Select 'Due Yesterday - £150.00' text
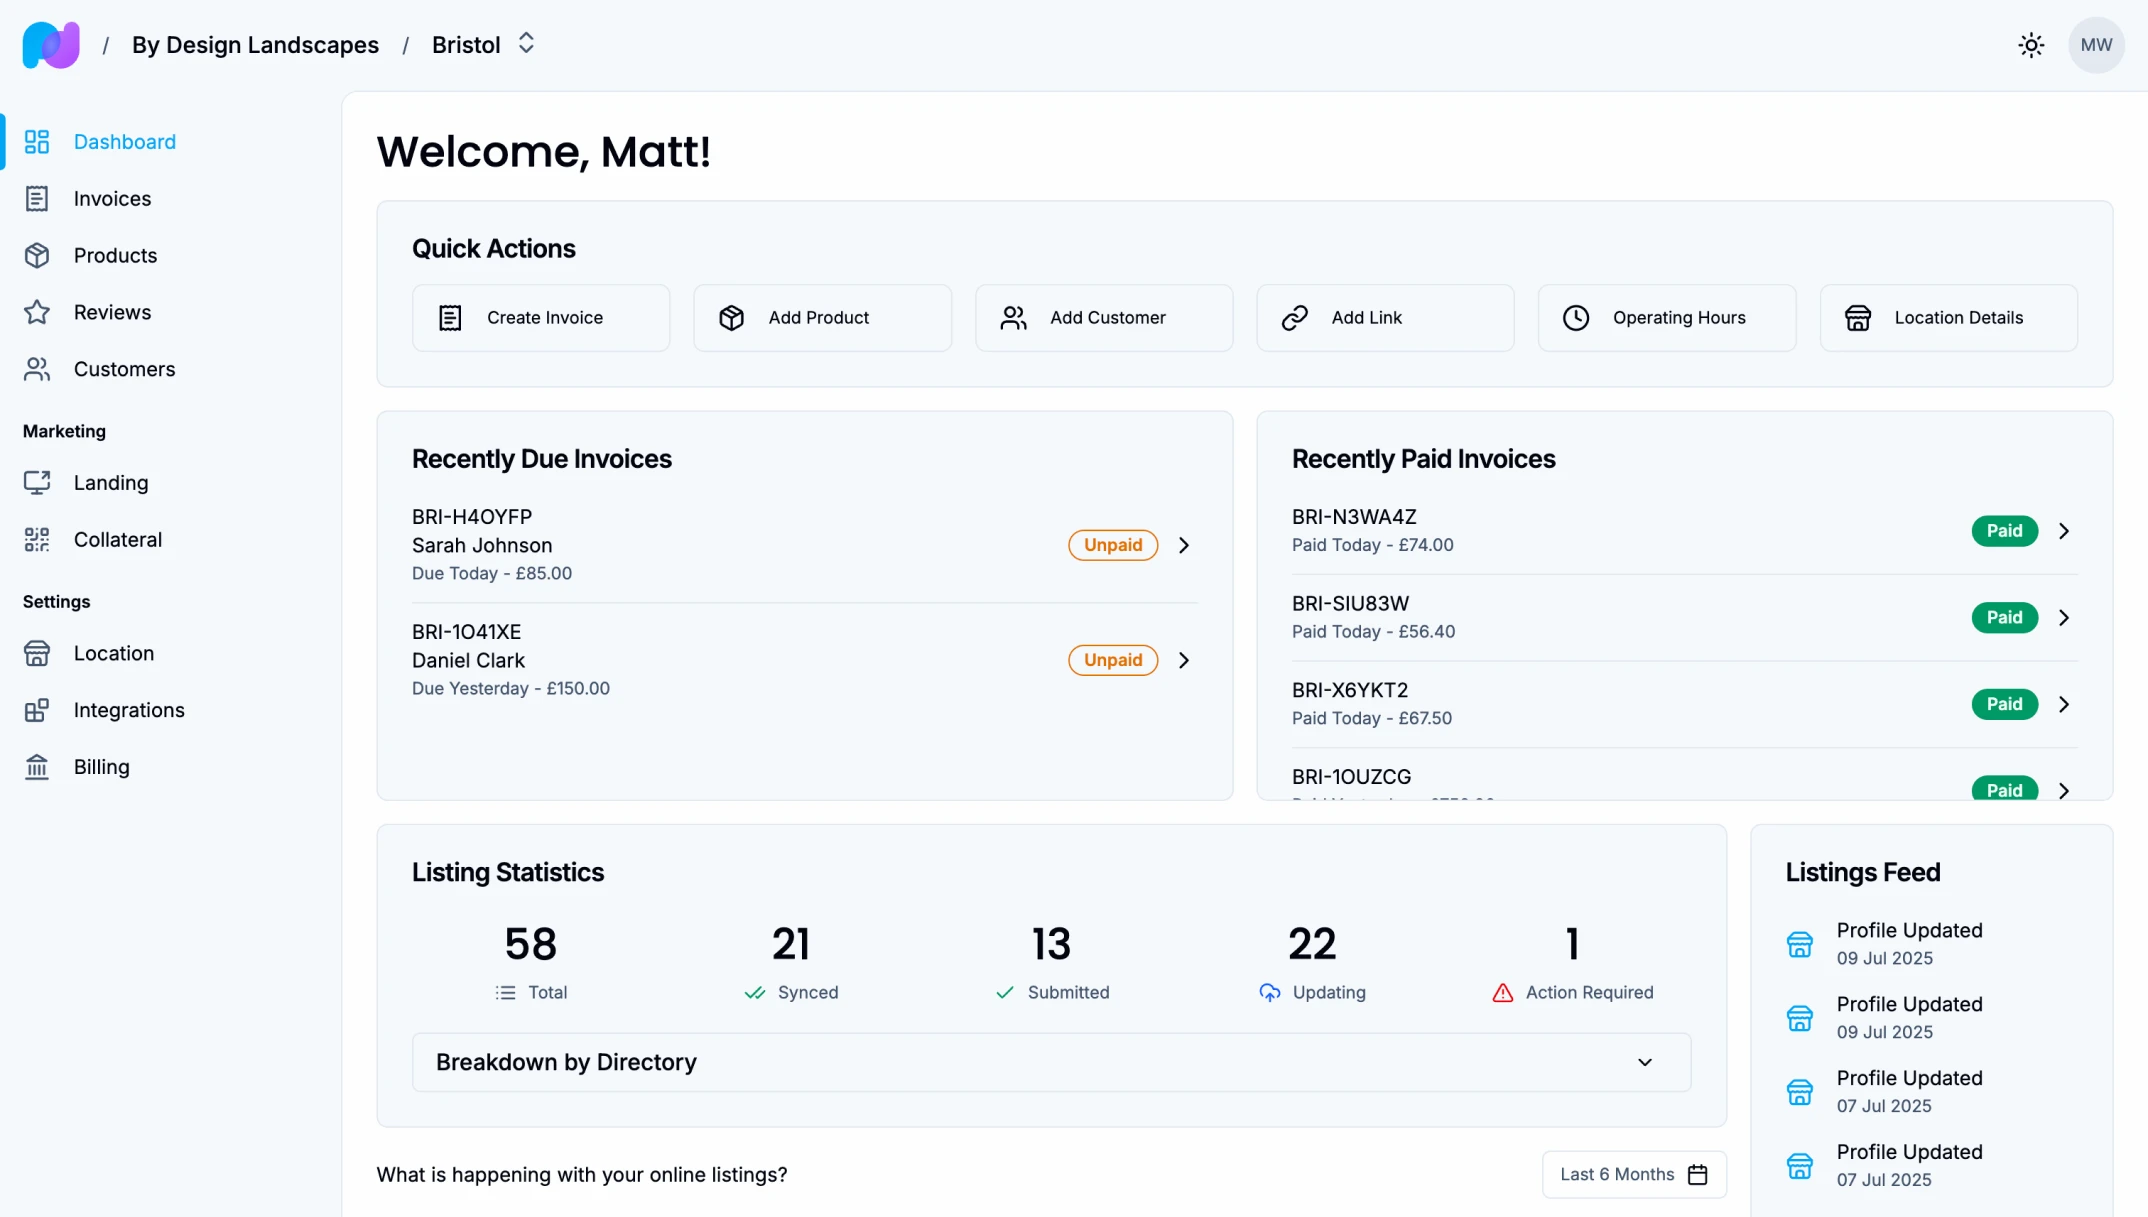This screenshot has height=1217, width=2148. click(511, 689)
